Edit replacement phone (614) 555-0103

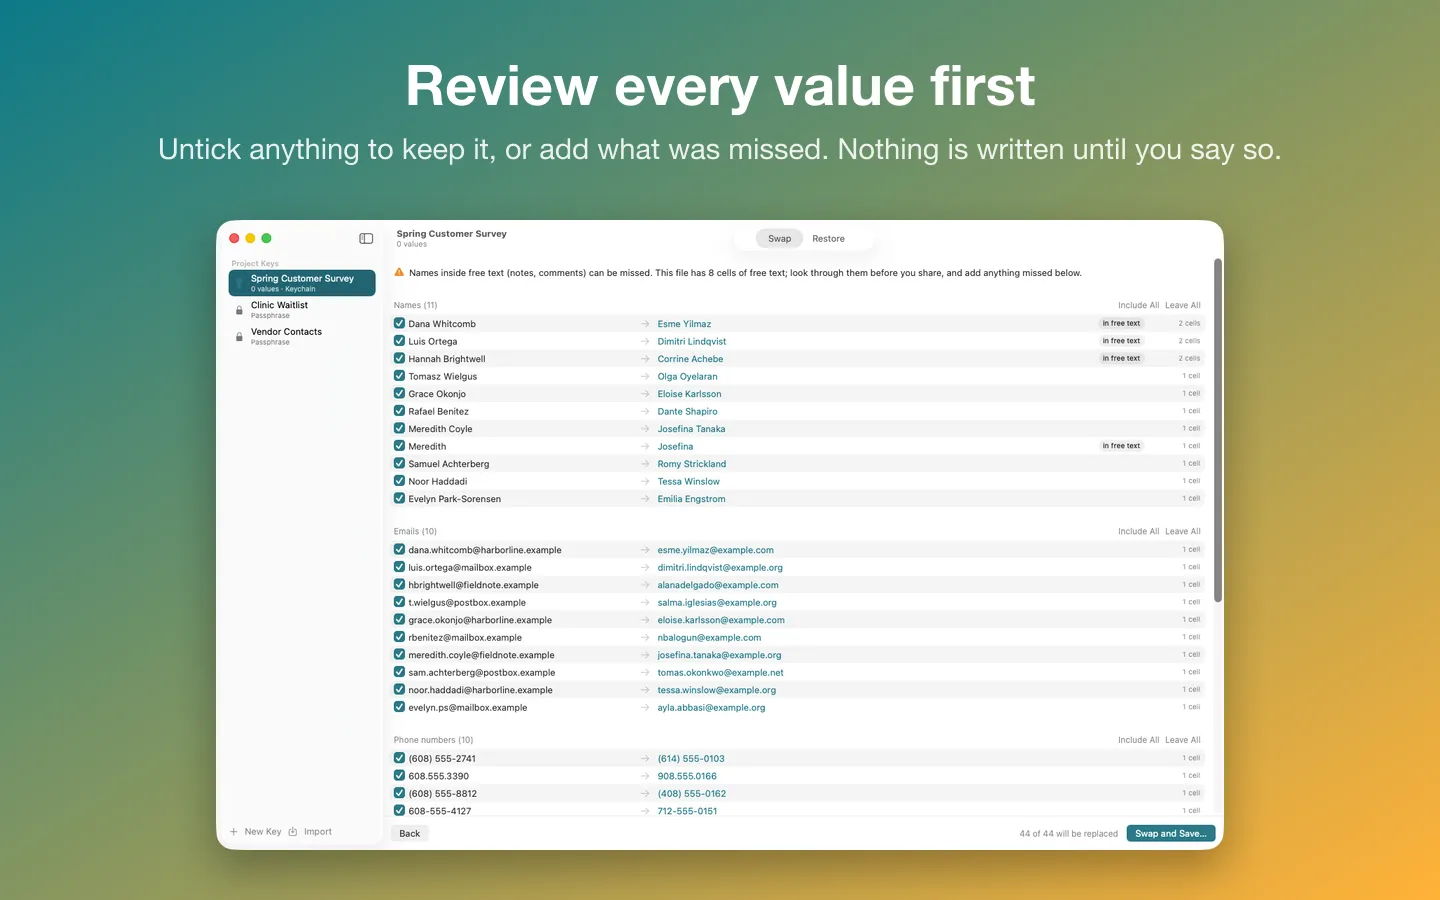click(691, 758)
